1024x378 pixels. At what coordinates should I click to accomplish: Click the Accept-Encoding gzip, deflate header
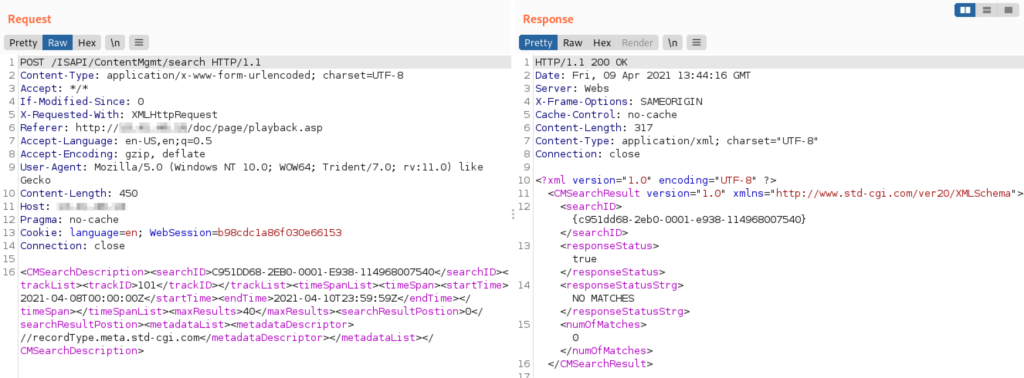(112, 154)
